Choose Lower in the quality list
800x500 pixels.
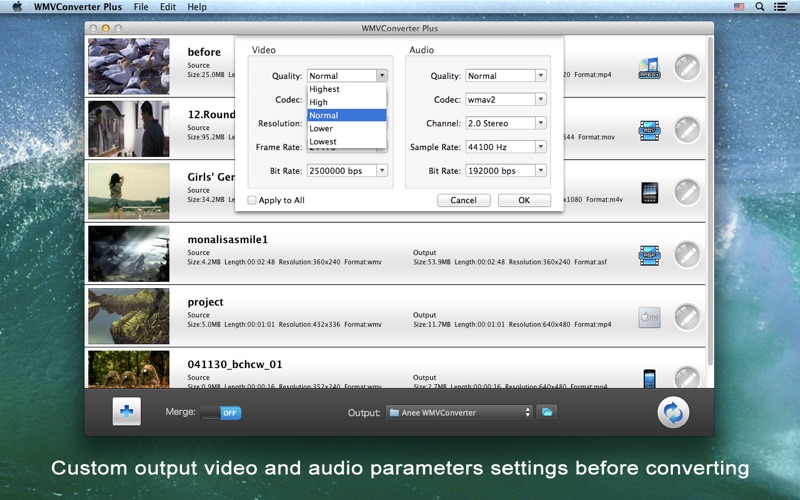click(x=346, y=129)
